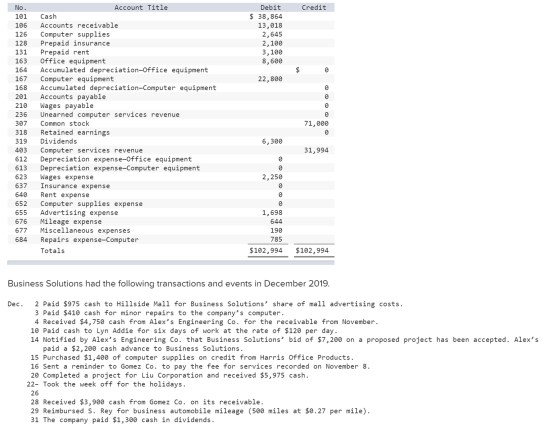Click the total credit $102,994

coord(312,251)
